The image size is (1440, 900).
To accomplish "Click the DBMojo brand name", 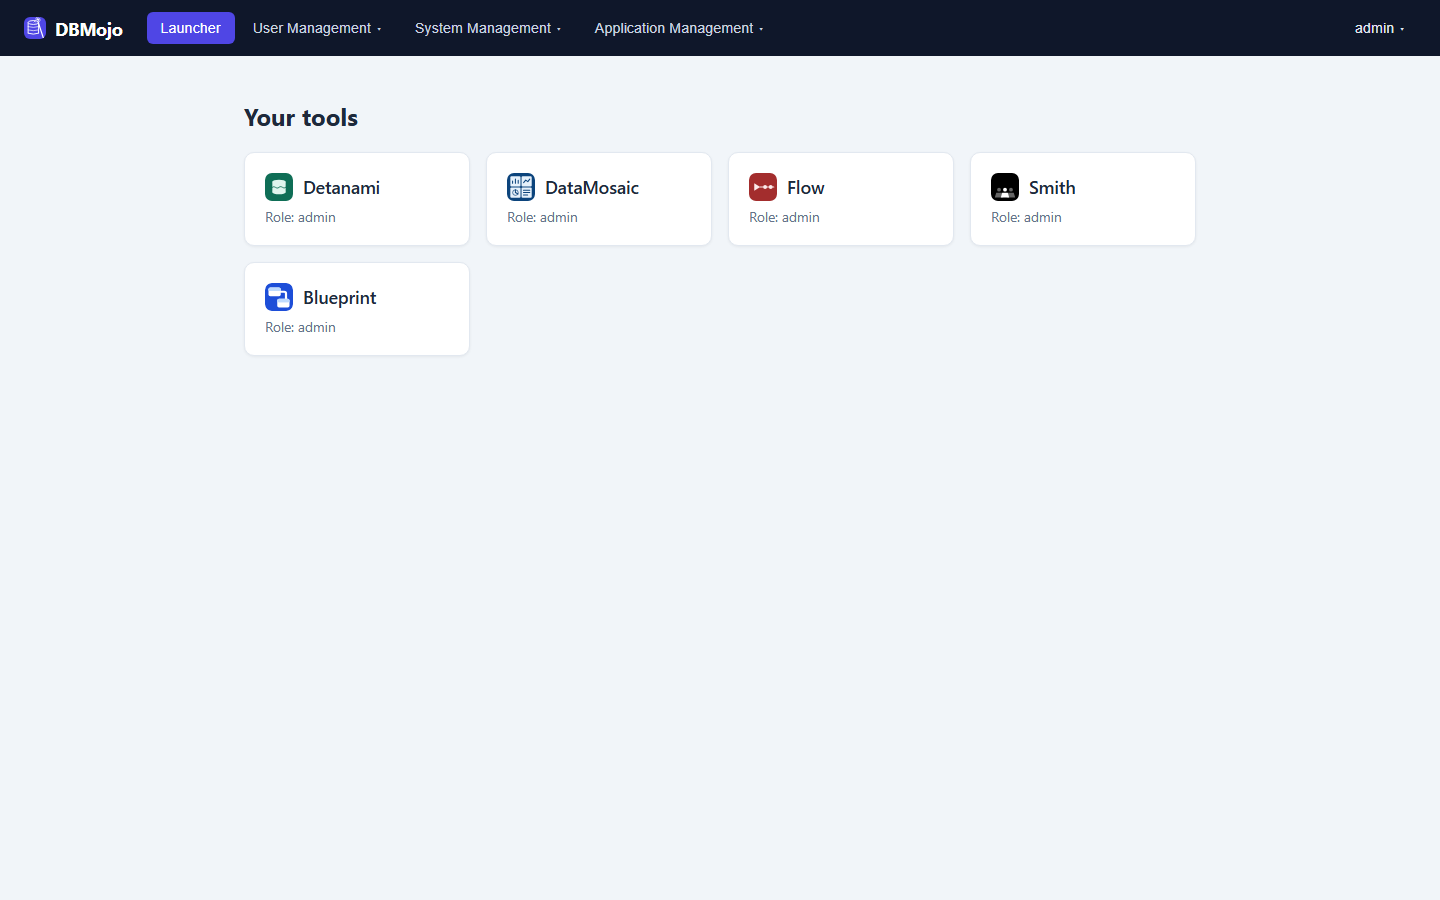I will 89,29.
